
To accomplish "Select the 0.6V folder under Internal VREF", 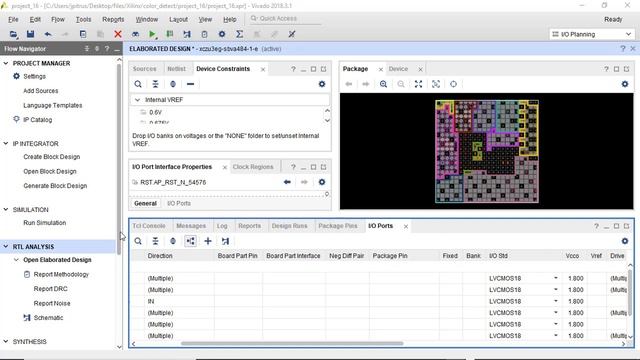I will click(x=155, y=112).
